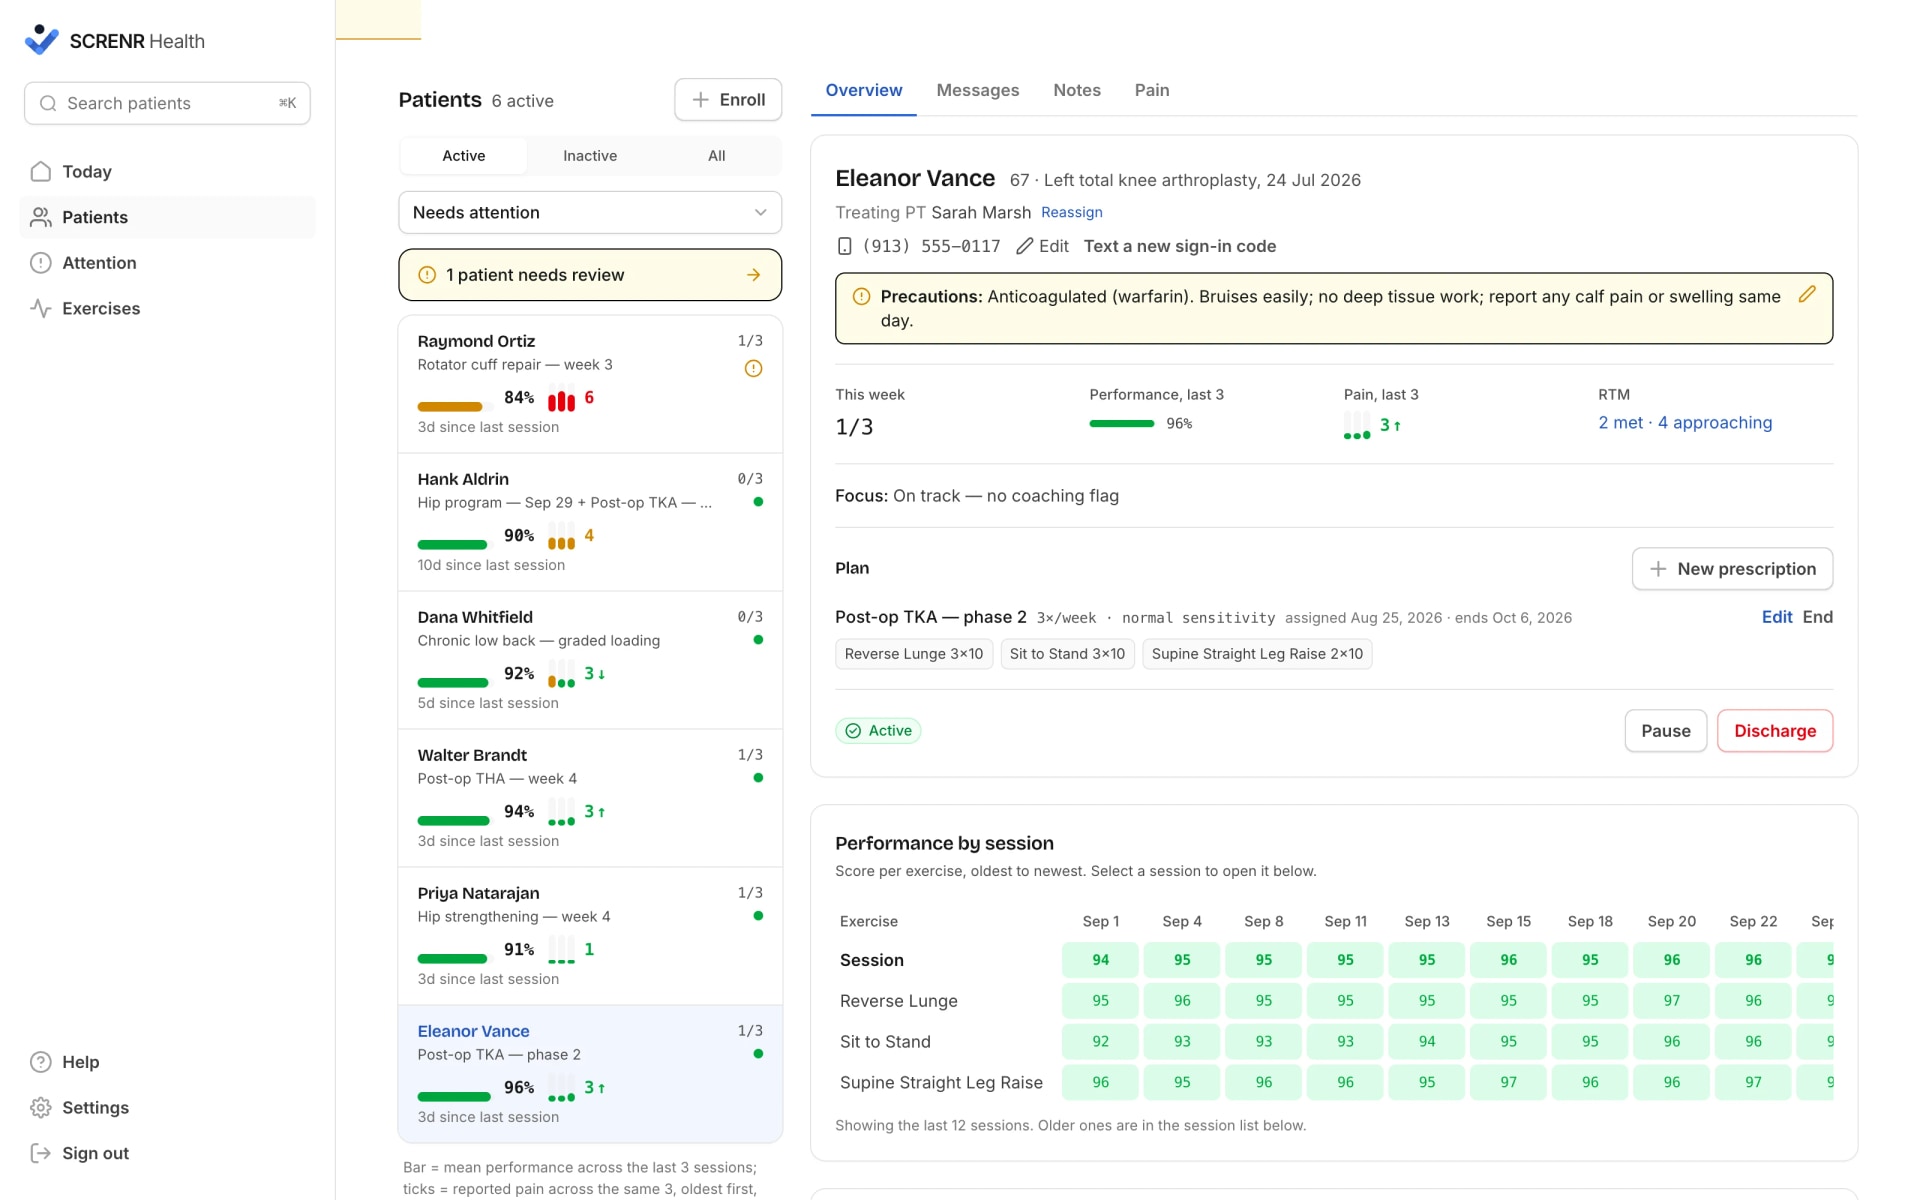Click the pencil icon to edit precautions
Screen dimensions: 1920x1200
(x=1807, y=294)
